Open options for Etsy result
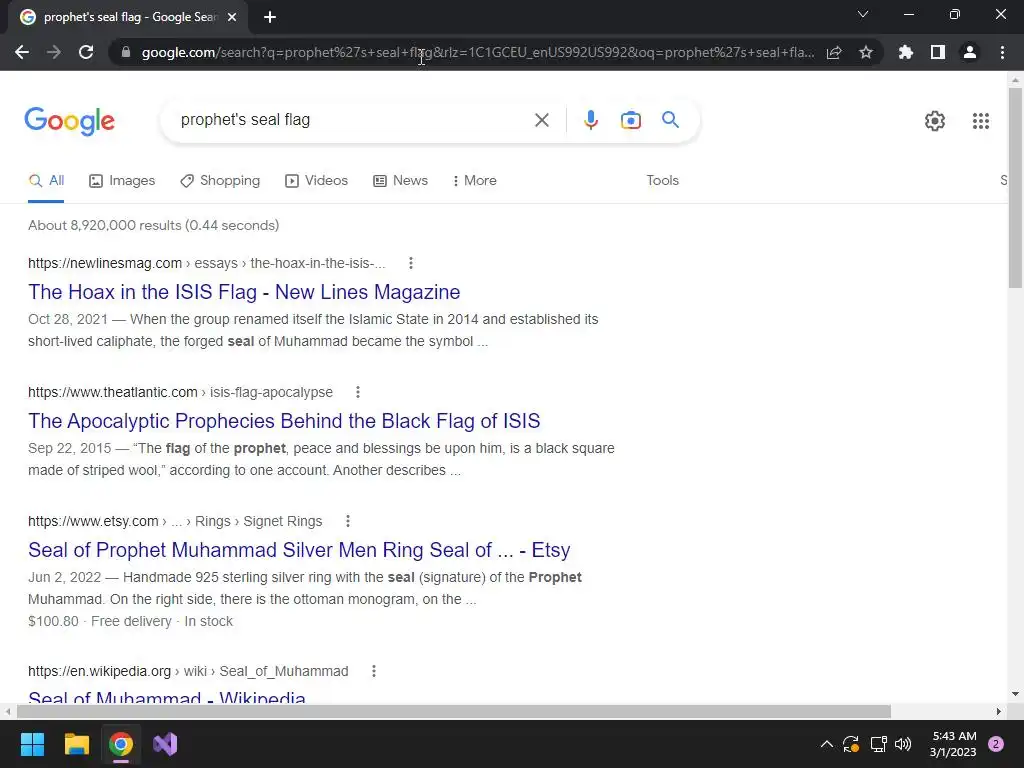The image size is (1024, 768). coord(348,521)
